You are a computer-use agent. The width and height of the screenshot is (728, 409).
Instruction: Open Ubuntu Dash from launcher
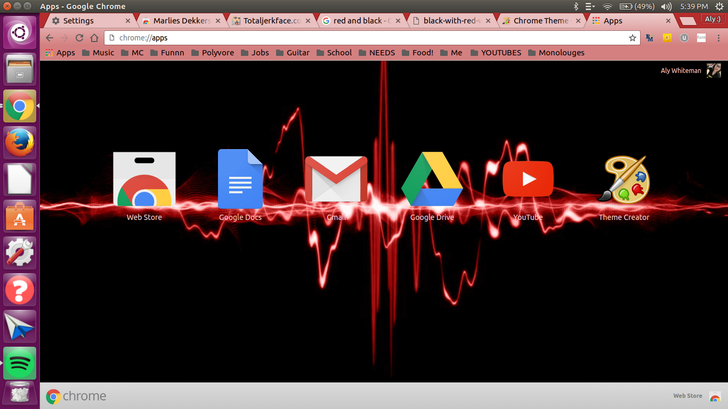pos(20,32)
